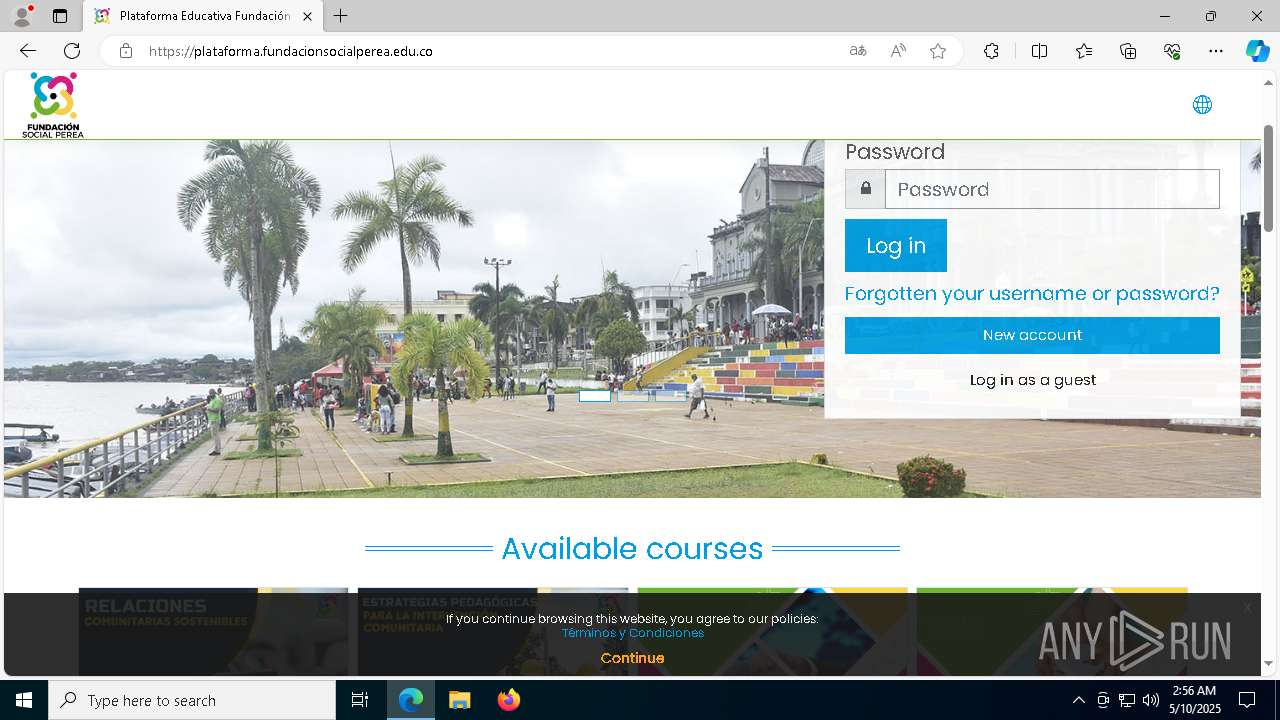Select the Plataforma Educativa Fundación tab

coord(203,16)
